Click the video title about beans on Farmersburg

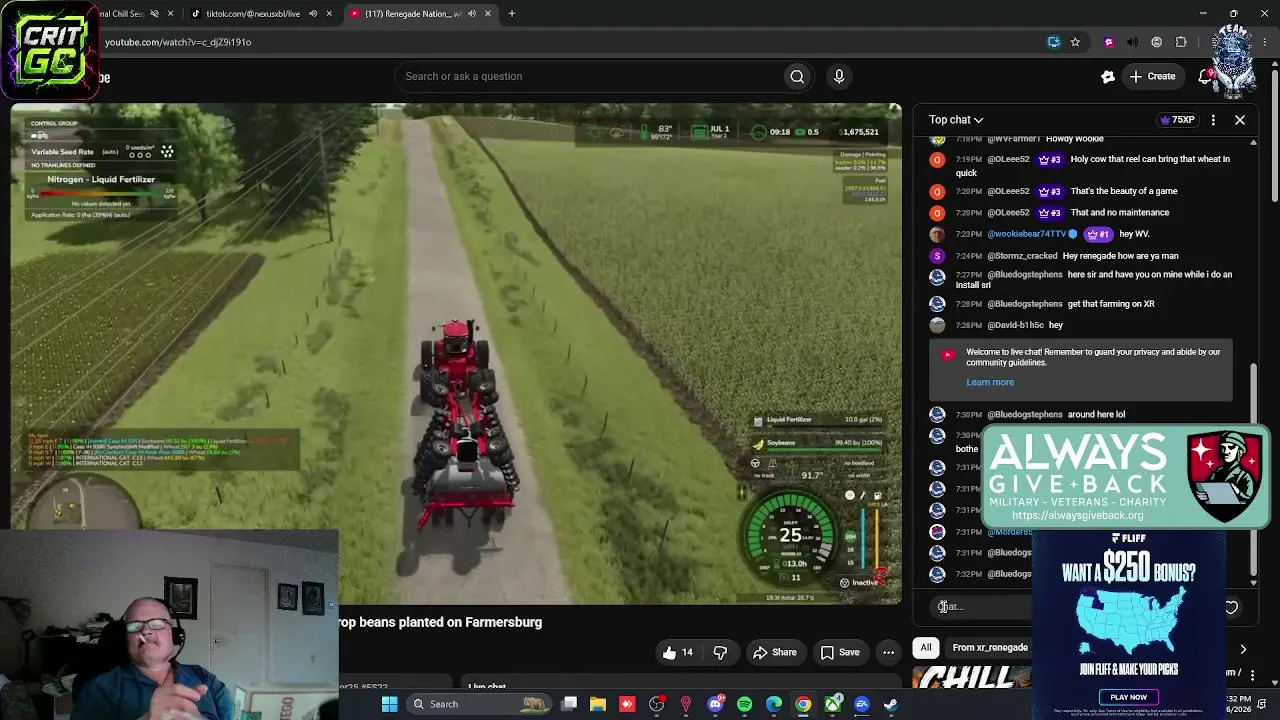(x=440, y=622)
